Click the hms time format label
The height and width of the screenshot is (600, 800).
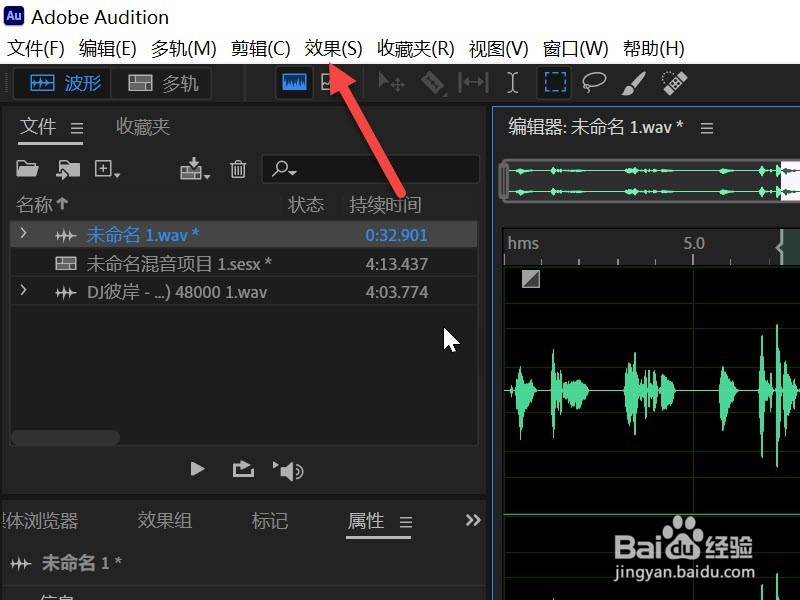point(523,243)
